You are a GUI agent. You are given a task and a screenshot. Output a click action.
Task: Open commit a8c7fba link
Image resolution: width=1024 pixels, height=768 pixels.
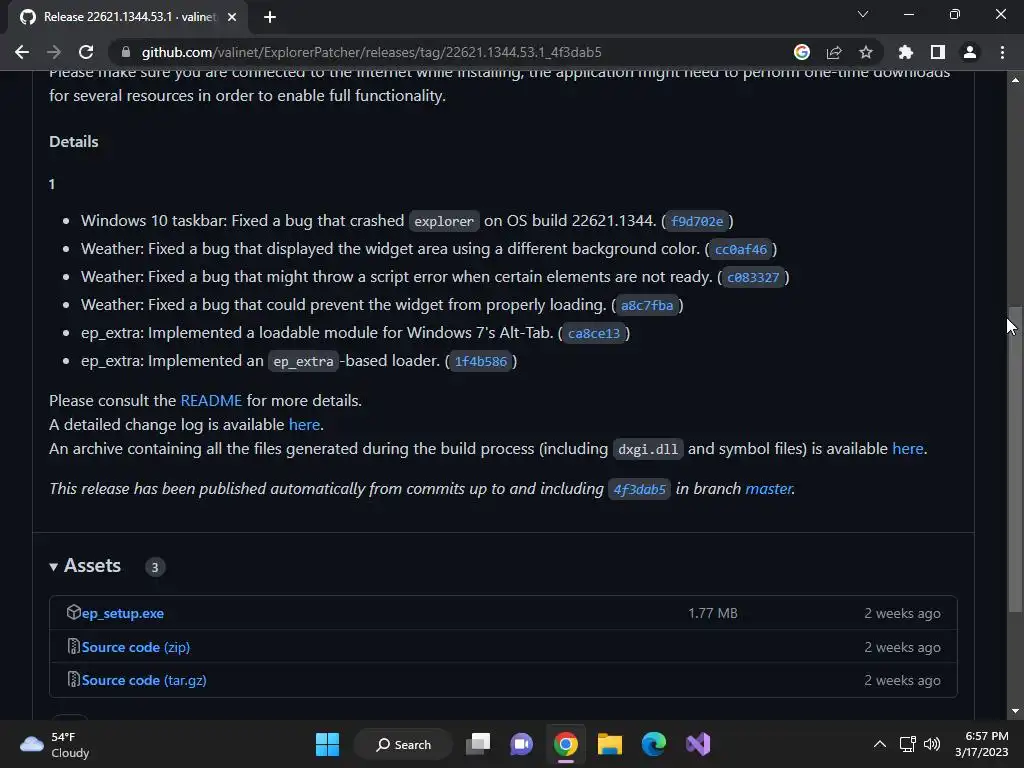(647, 306)
